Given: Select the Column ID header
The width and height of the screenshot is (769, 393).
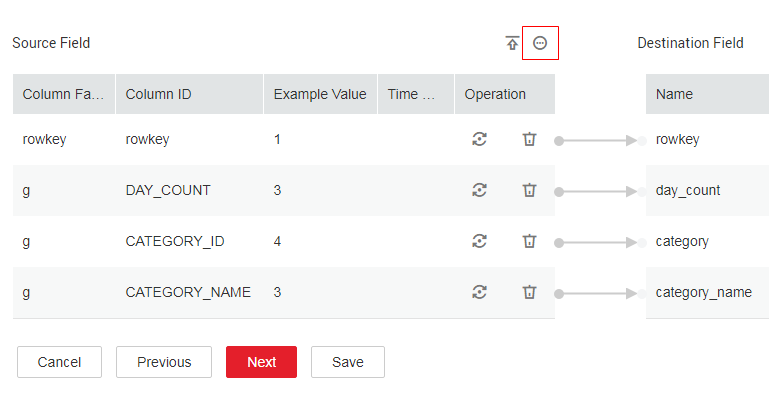Looking at the screenshot, I should (189, 94).
